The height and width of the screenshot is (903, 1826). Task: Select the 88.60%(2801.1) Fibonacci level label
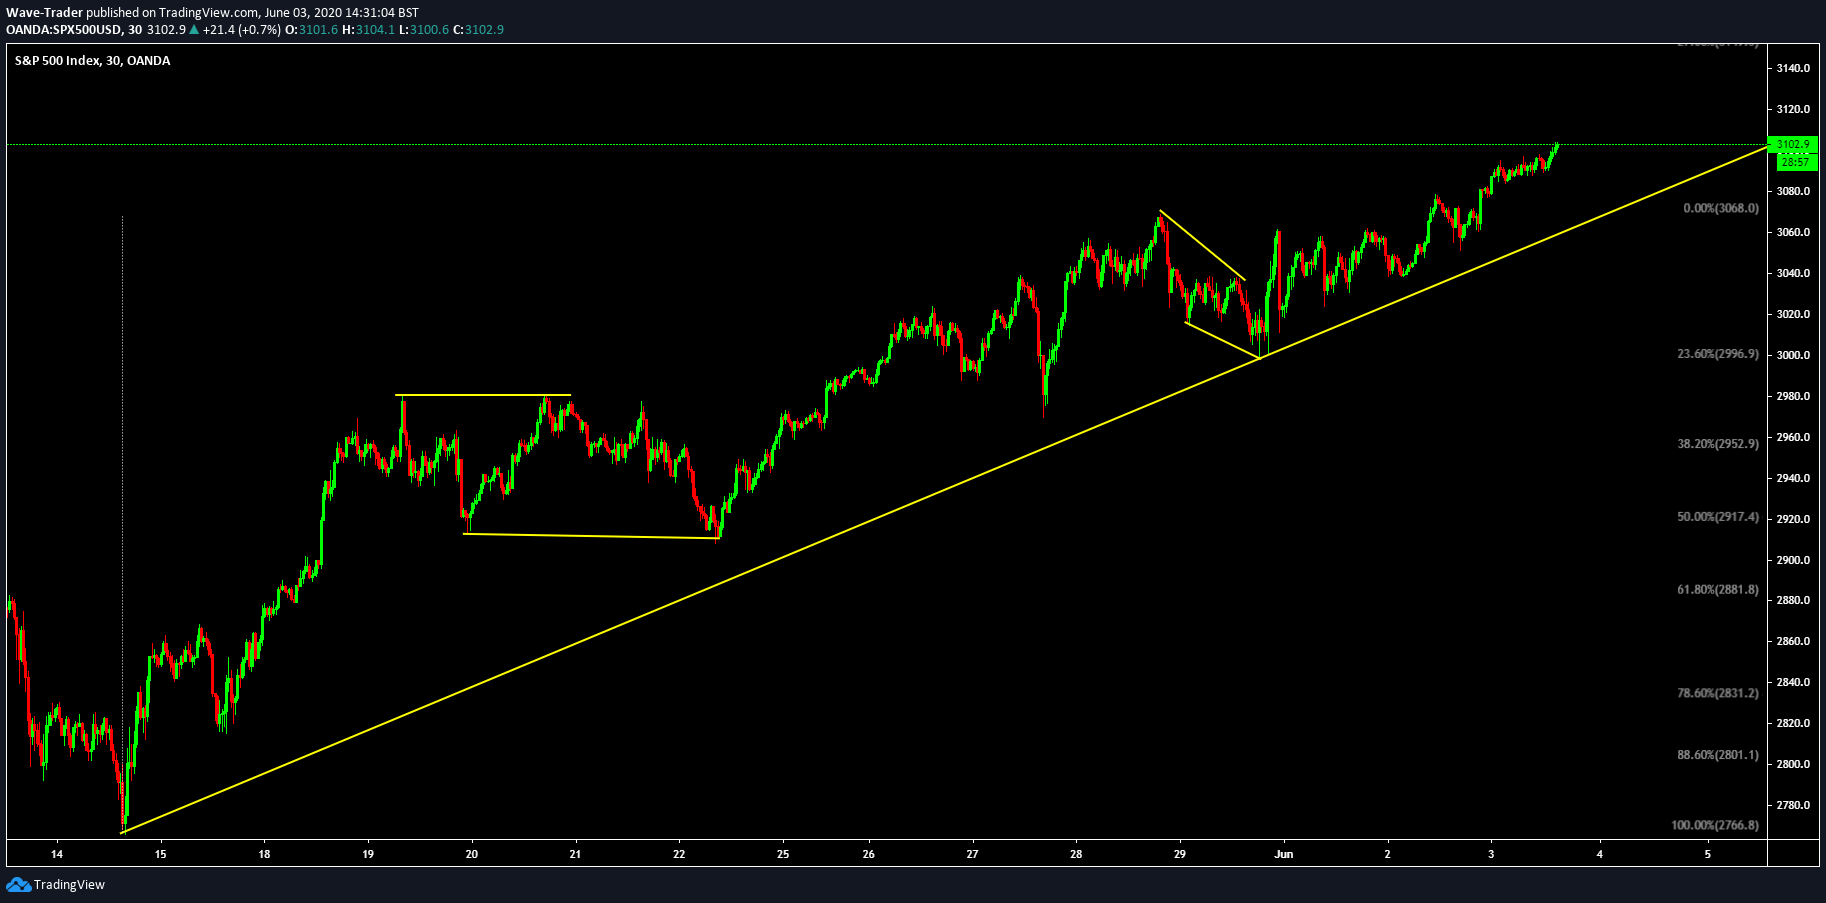1718,755
